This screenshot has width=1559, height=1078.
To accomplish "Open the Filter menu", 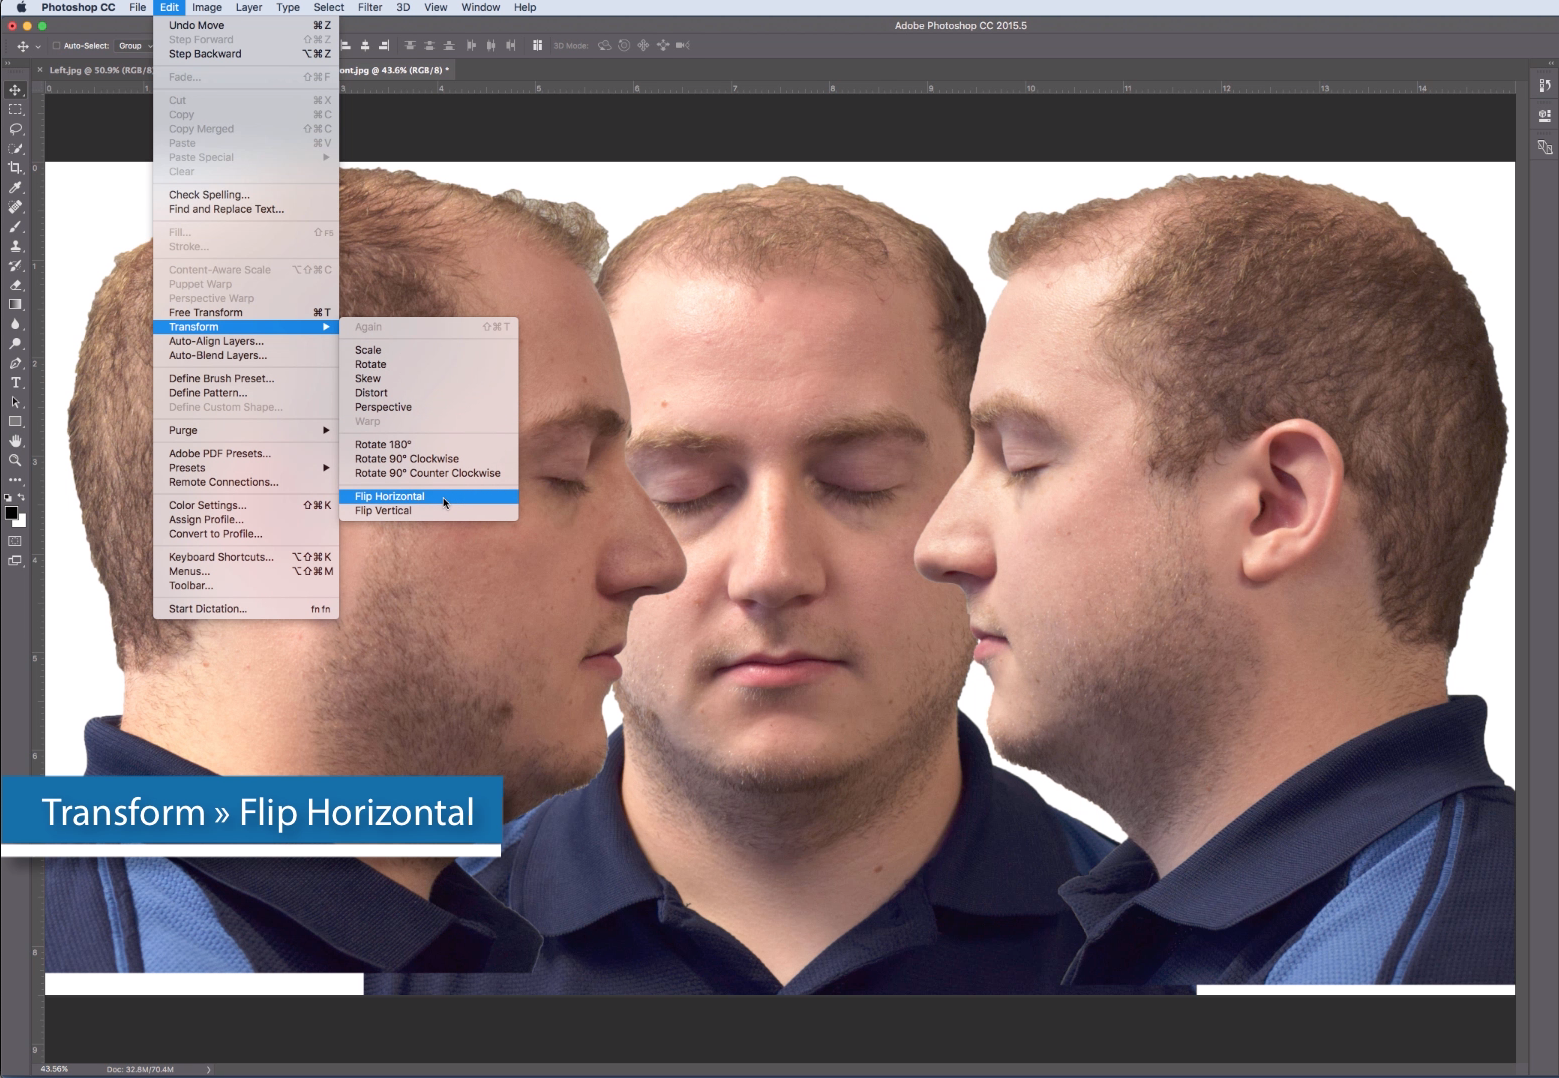I will (x=370, y=7).
